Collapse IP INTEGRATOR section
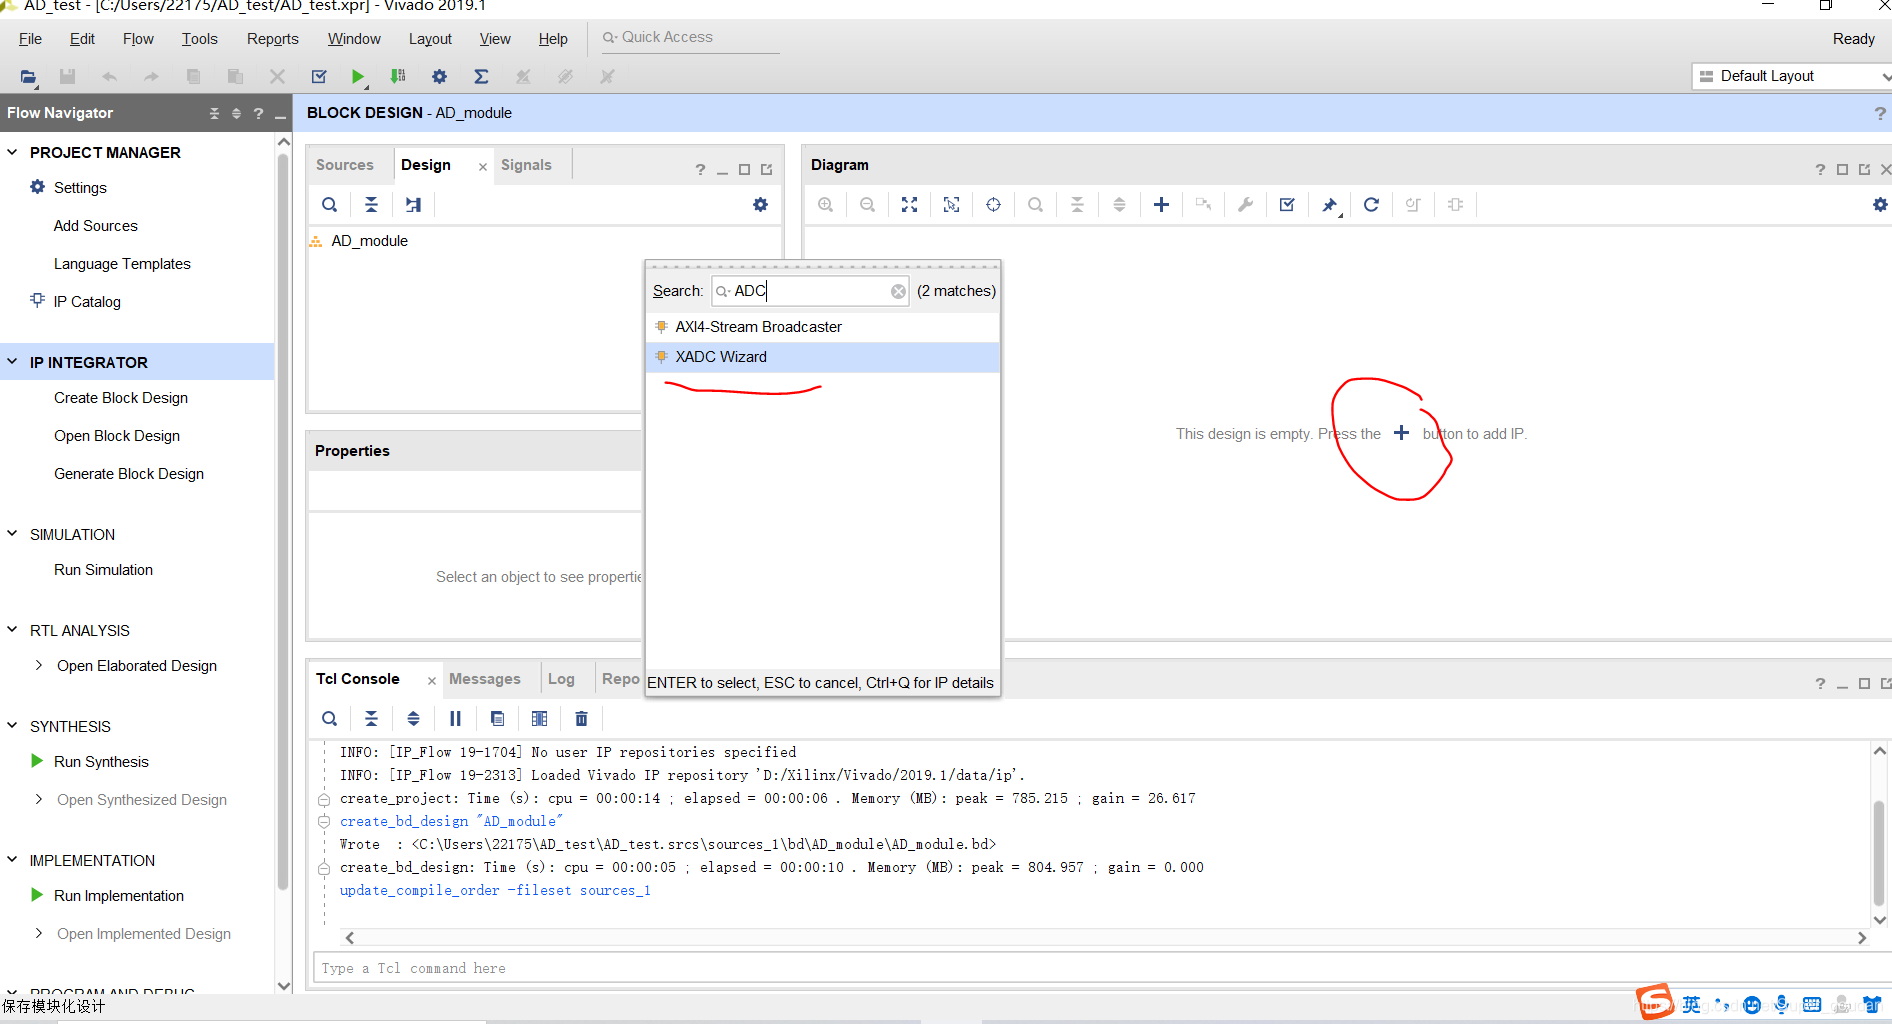Screen dimensions: 1892x1024 tap(12, 362)
